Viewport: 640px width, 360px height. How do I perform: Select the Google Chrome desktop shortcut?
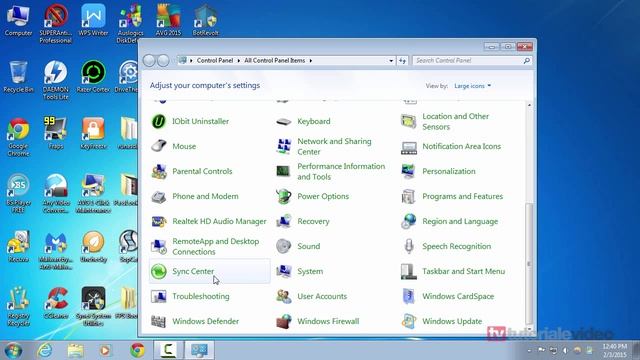coord(18,138)
